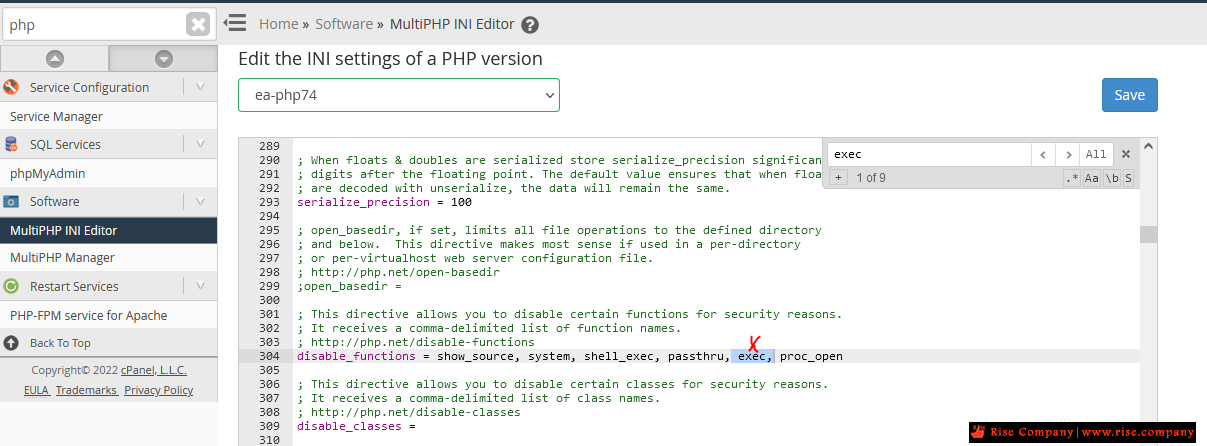Toggle case sensitive (Aa) search option

1092,178
